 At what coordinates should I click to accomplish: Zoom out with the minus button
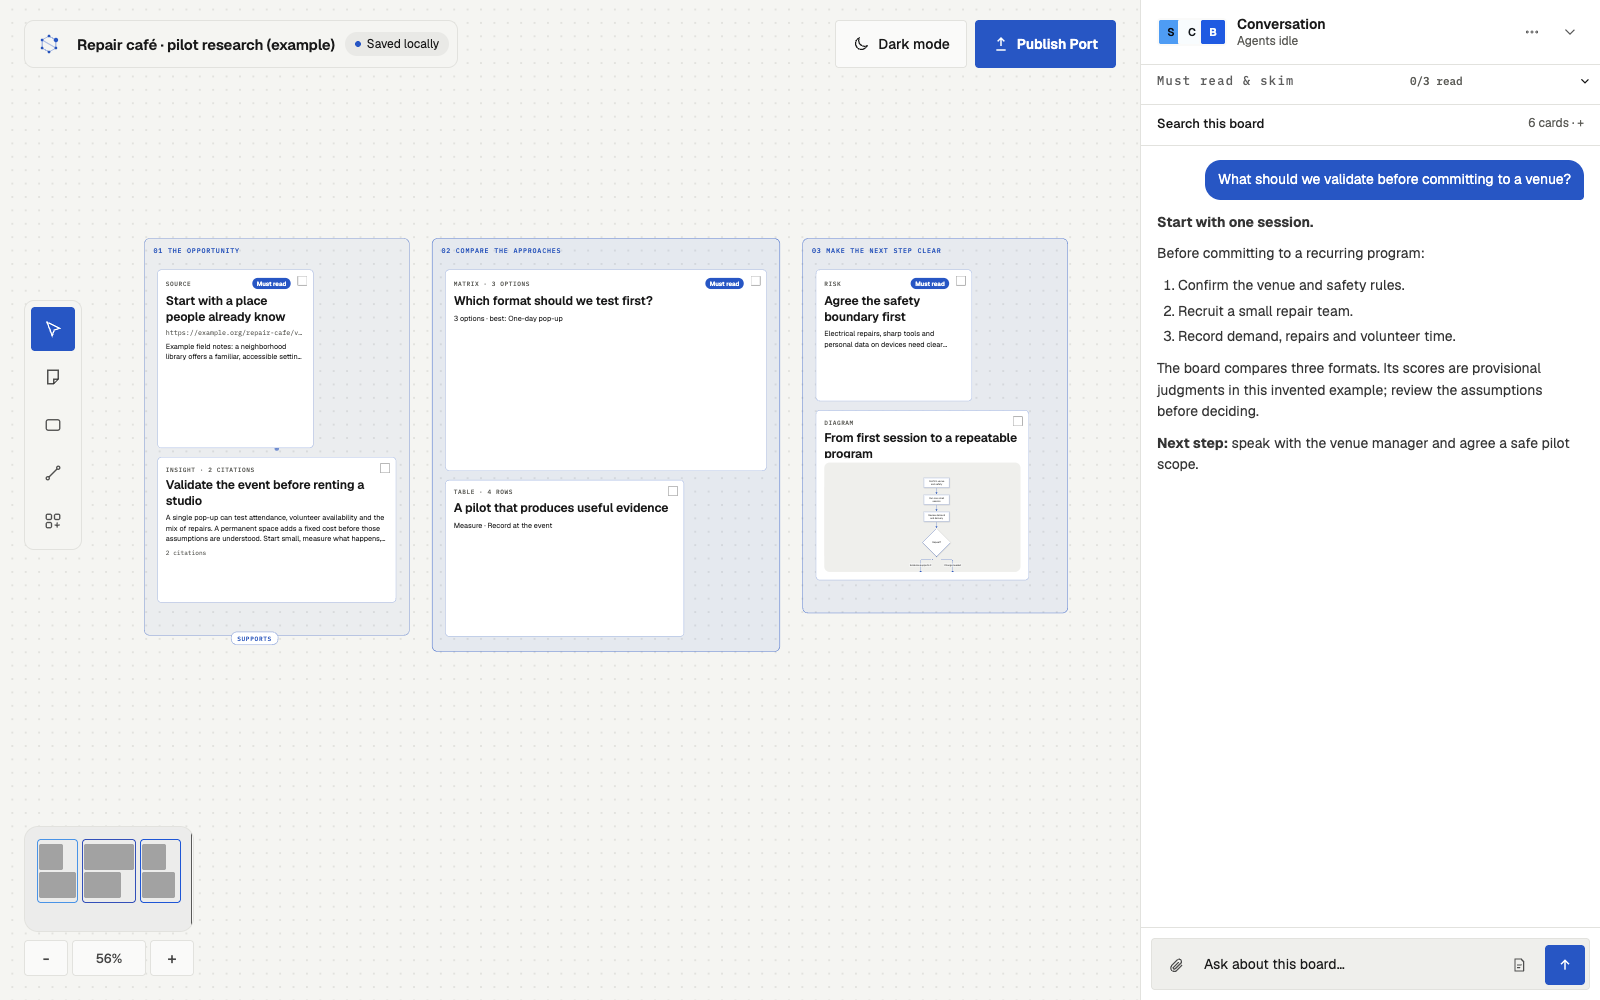click(46, 958)
